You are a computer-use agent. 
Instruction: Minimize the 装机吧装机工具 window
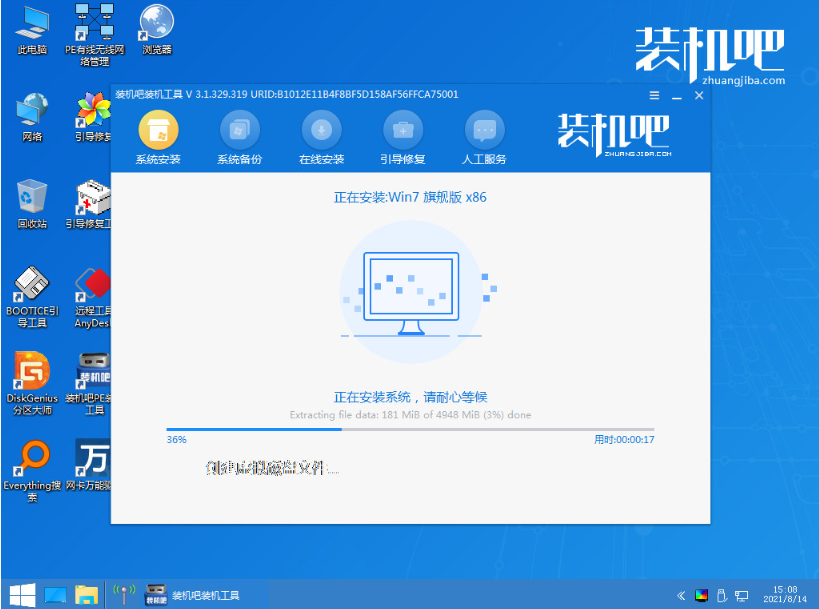(x=677, y=97)
